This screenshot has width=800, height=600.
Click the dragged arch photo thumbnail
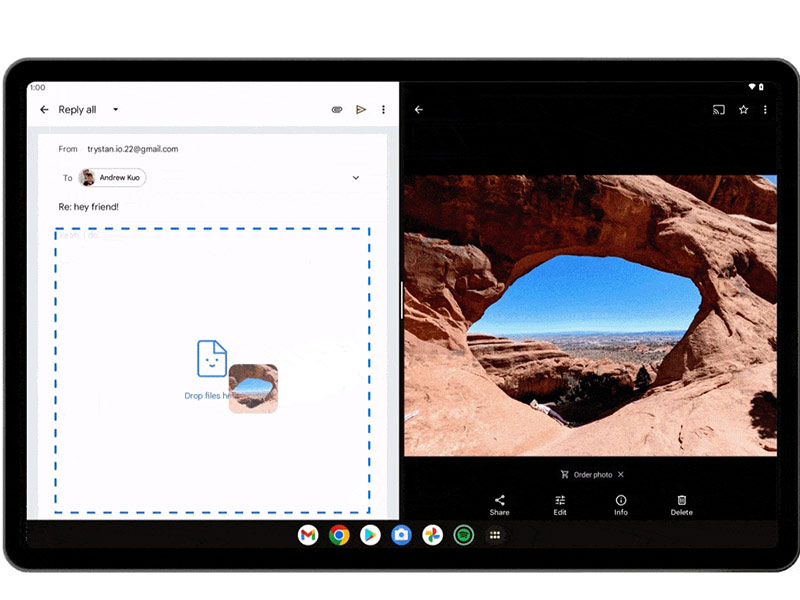[253, 388]
